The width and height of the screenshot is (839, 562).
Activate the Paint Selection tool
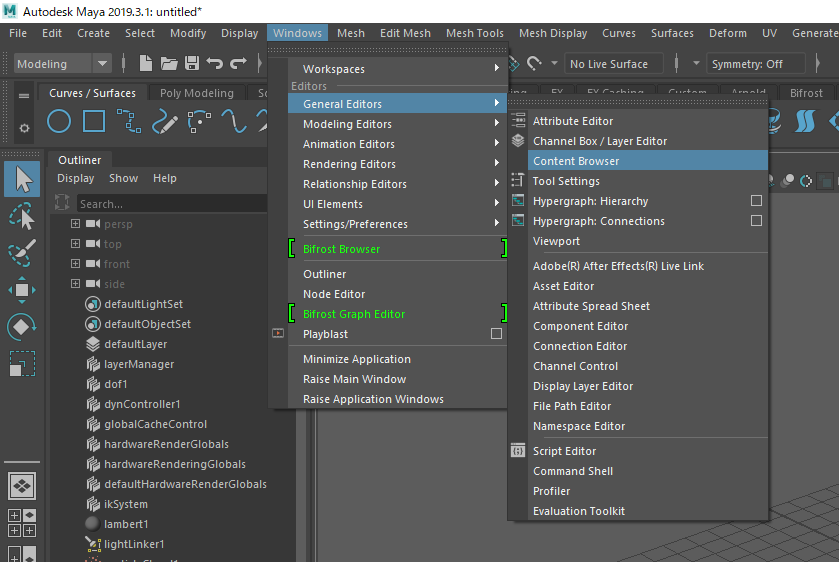(x=22, y=253)
